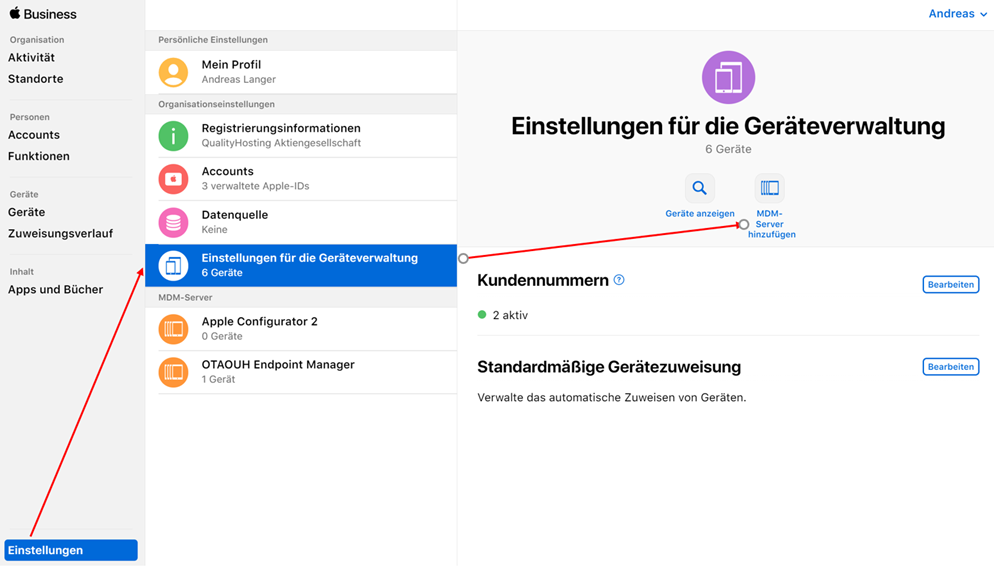
Task: Edit Standardmäßige Gerätezuweisung via Bearbeiten button
Action: coord(950,367)
